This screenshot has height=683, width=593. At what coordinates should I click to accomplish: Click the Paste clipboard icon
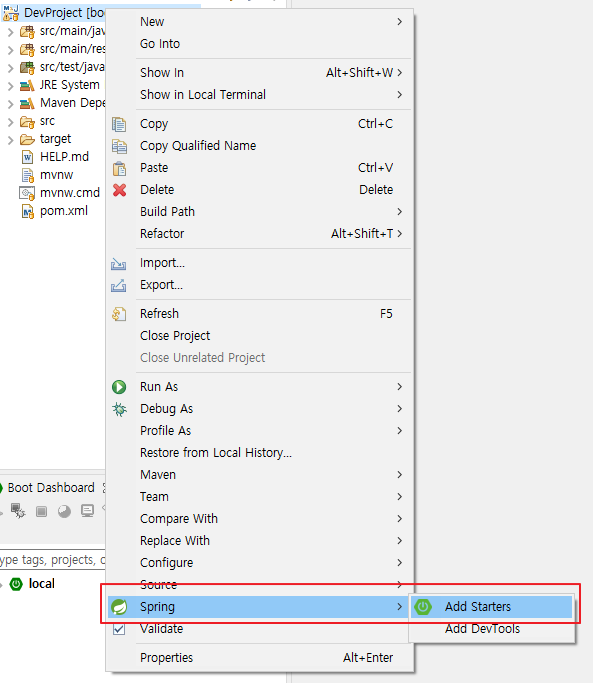pos(119,168)
